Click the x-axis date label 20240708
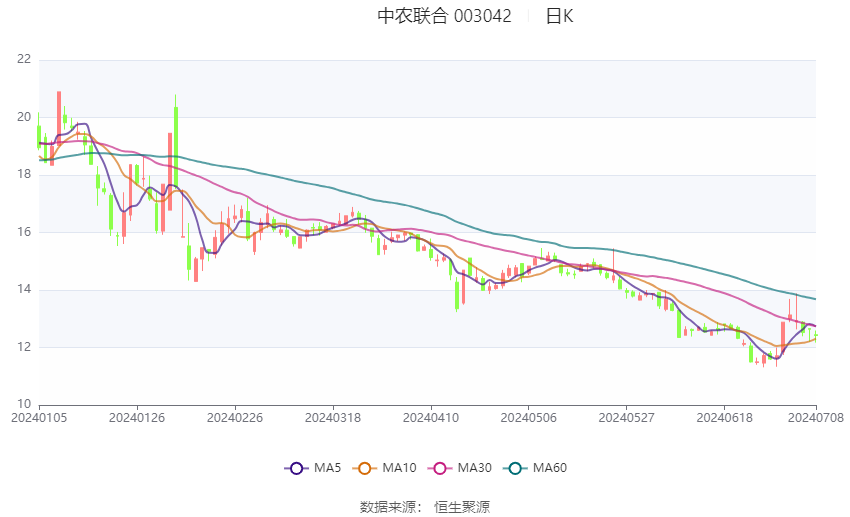Screen dimensions: 850x517 (x=816, y=418)
